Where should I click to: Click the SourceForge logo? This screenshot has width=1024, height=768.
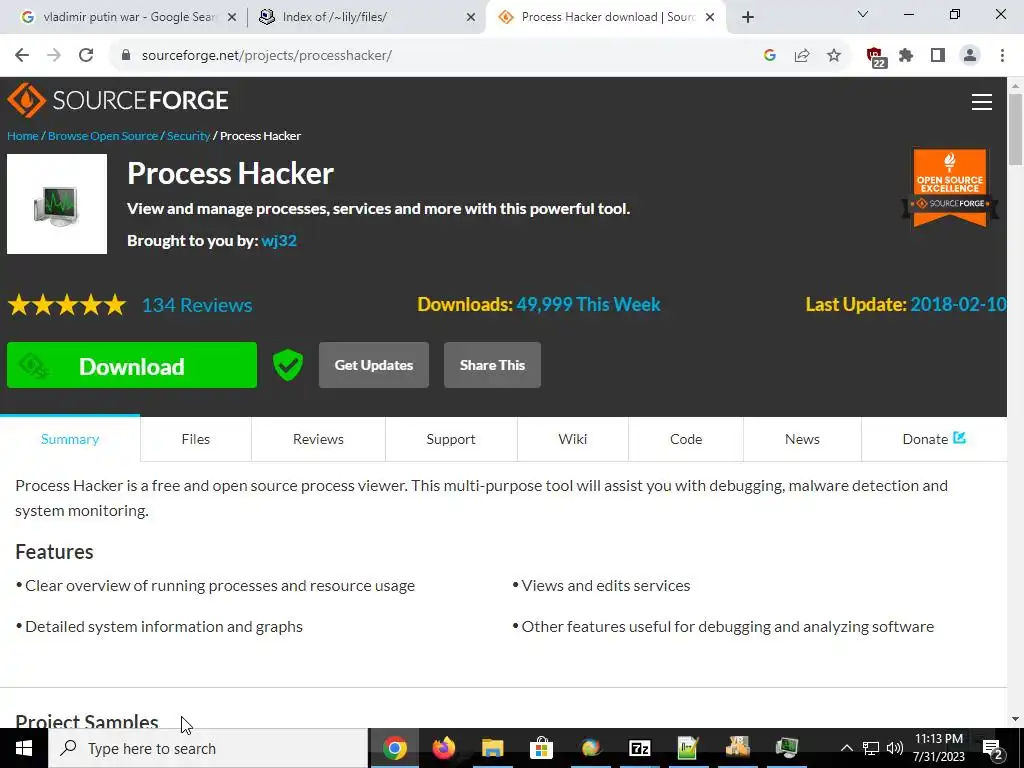pos(118,100)
